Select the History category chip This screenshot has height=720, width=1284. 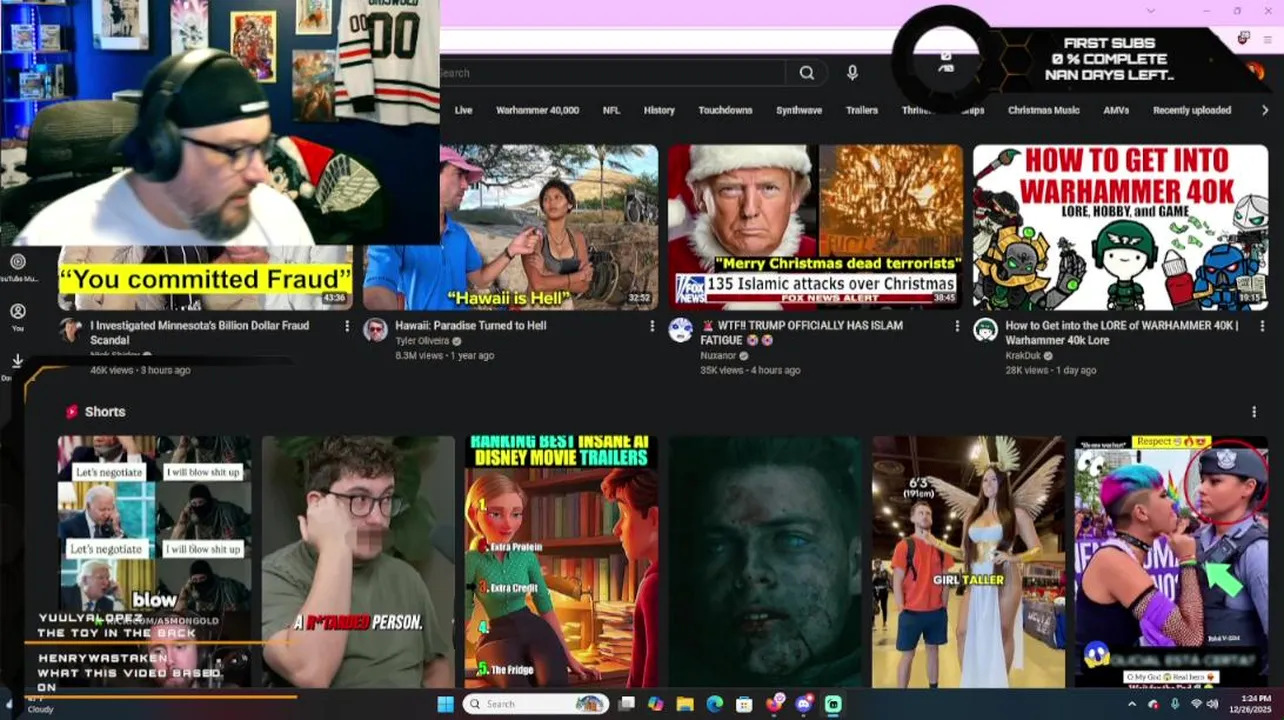tap(659, 111)
